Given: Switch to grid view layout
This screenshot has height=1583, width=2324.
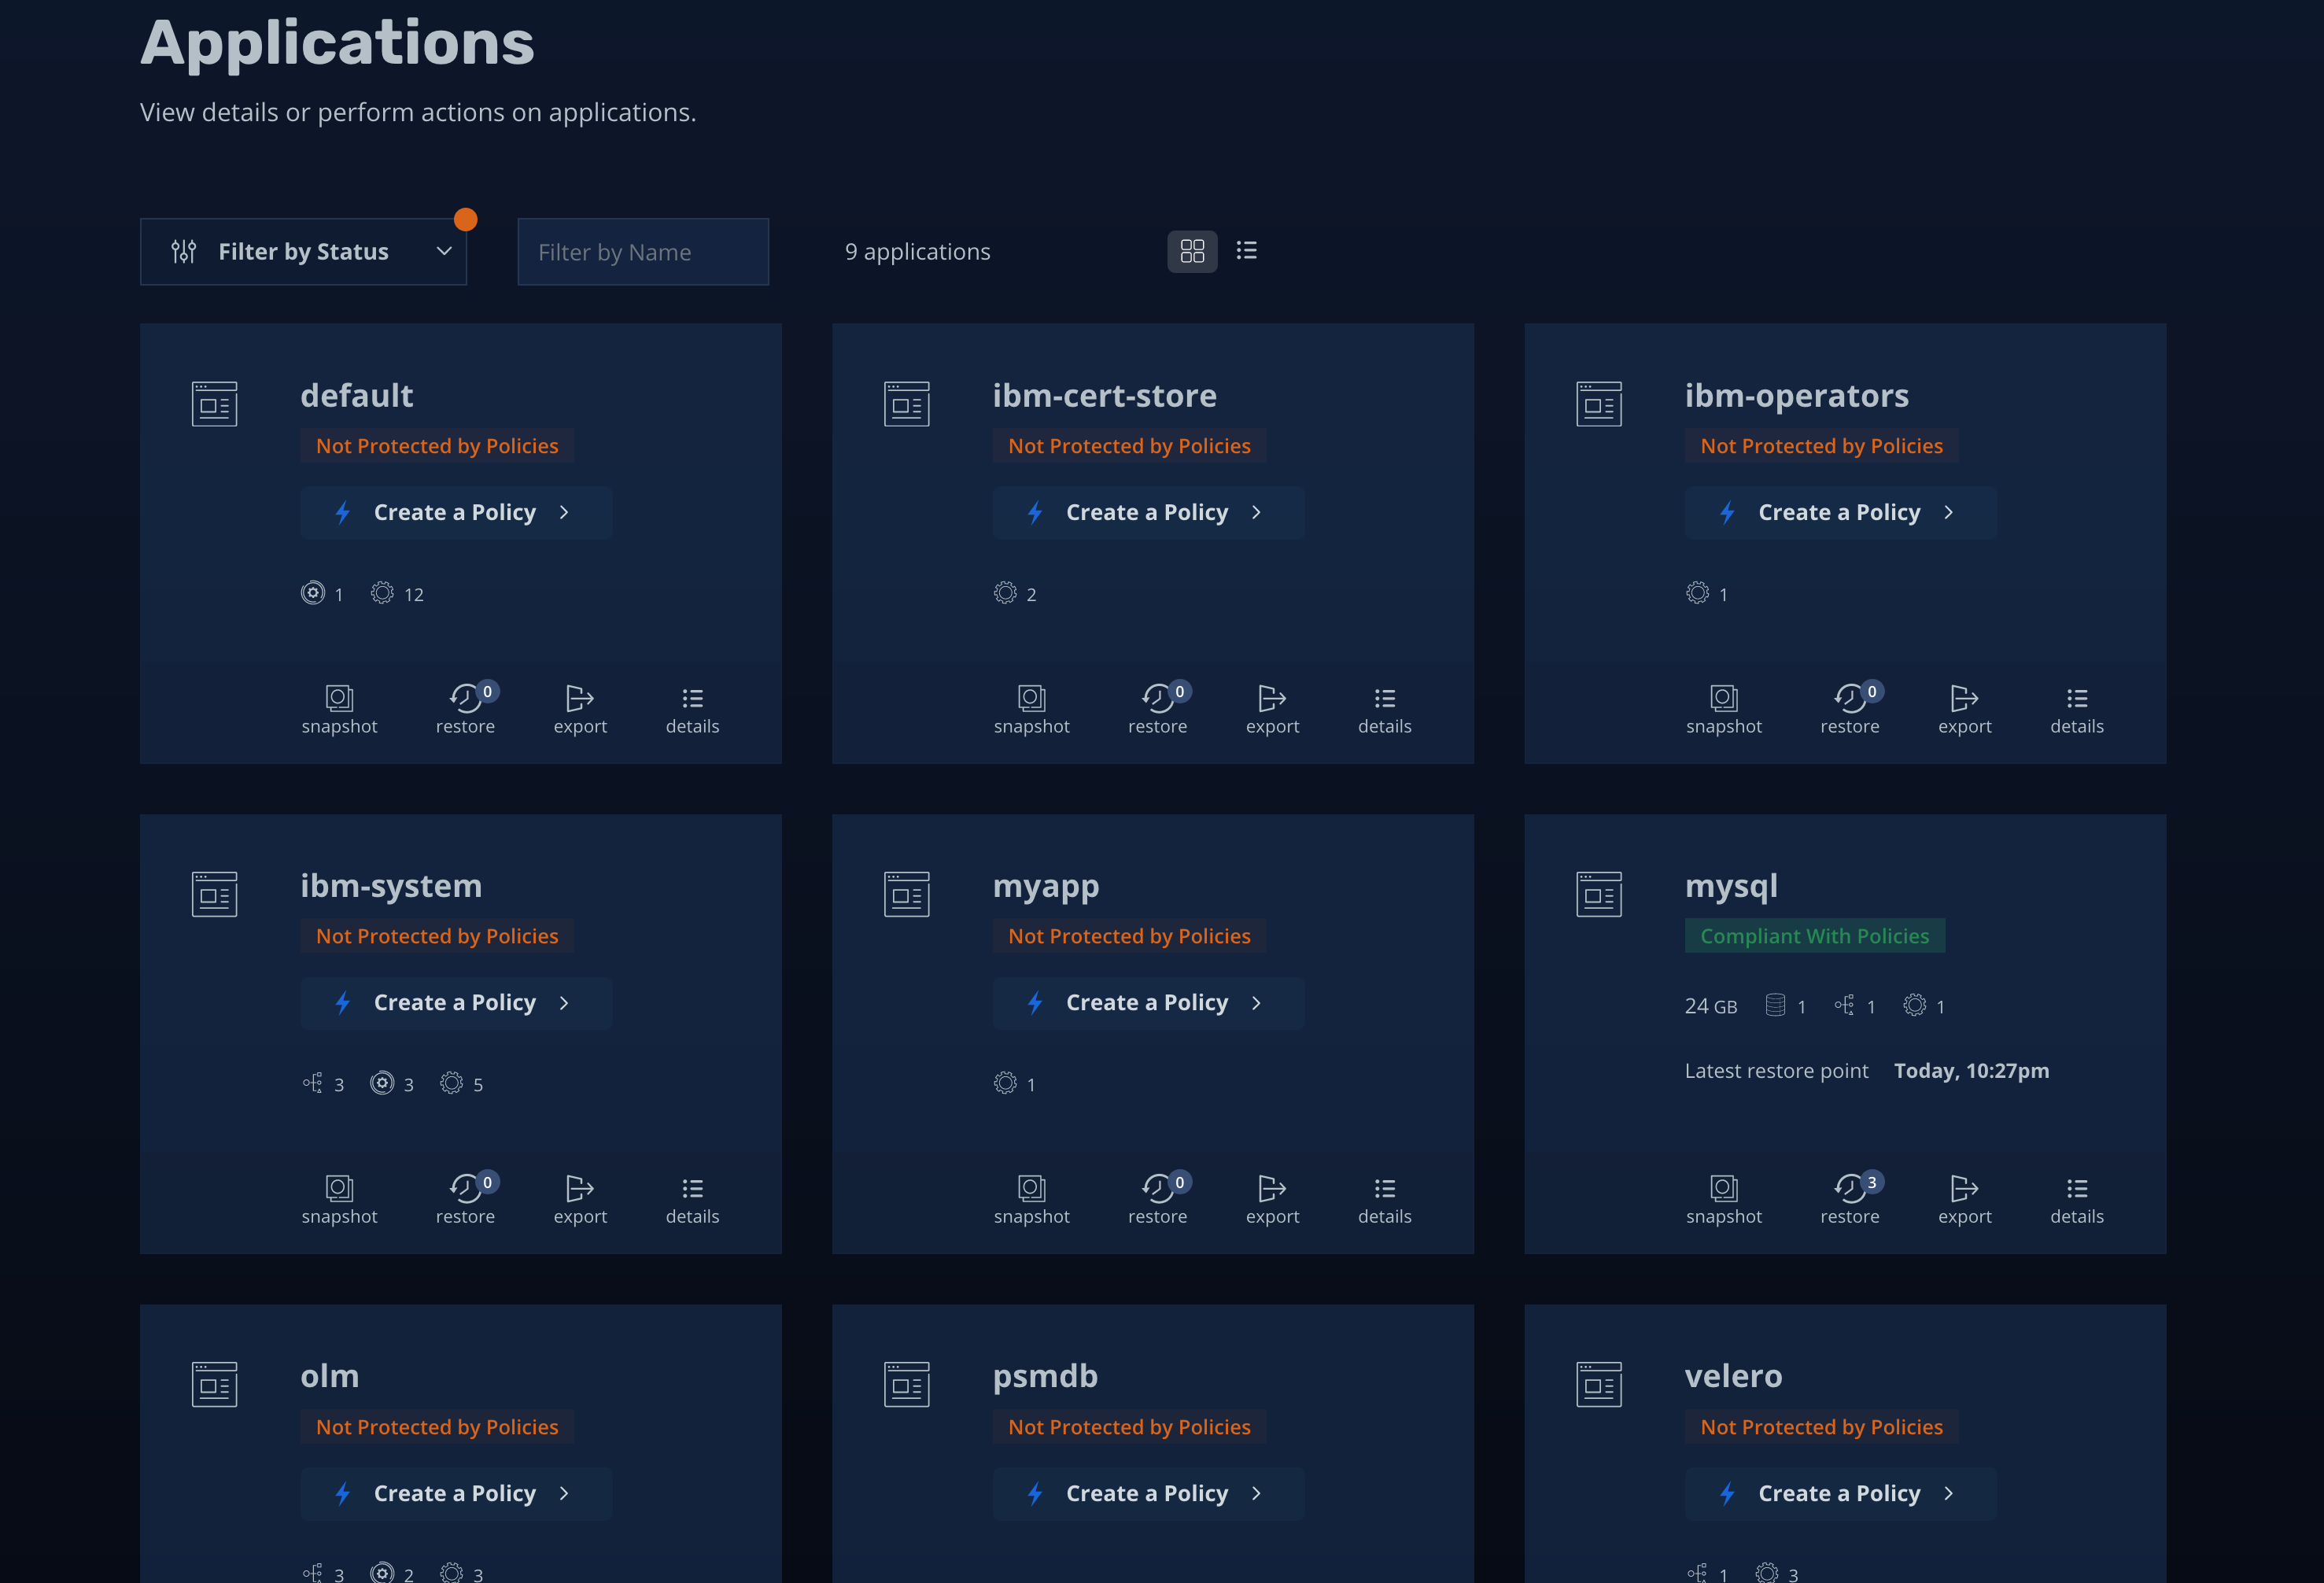Looking at the screenshot, I should (x=1192, y=251).
